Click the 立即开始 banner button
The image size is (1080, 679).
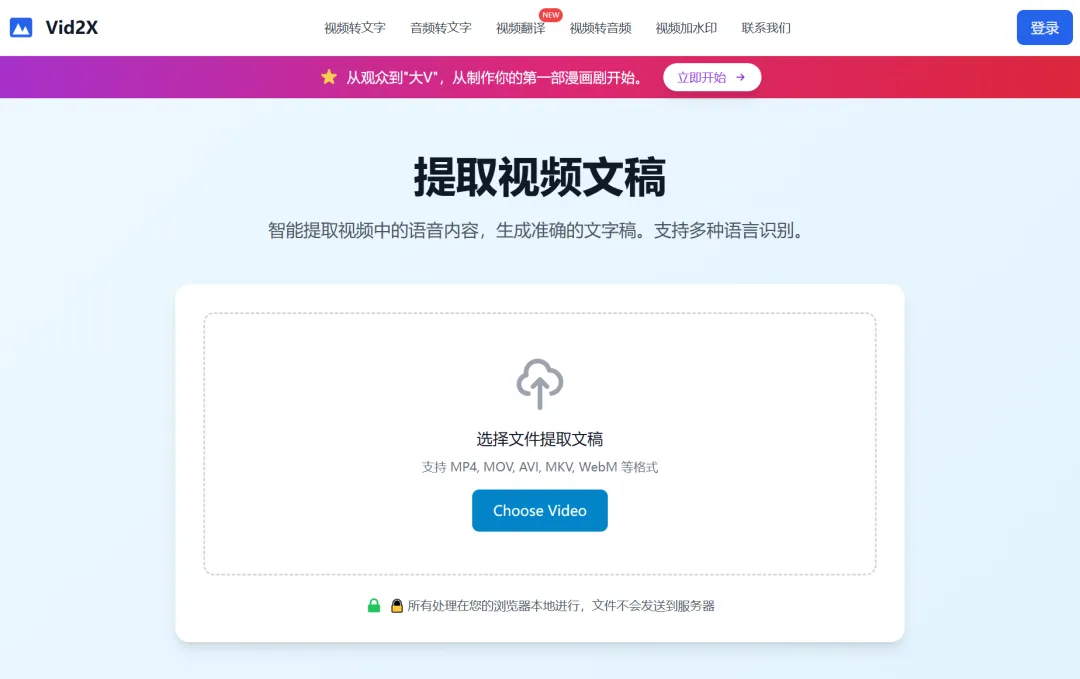coord(712,77)
